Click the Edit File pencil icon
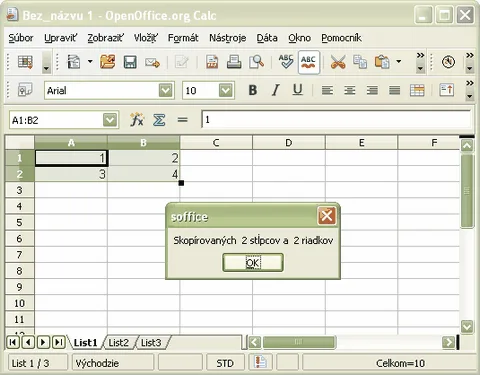The height and width of the screenshot is (375, 480). 182,62
